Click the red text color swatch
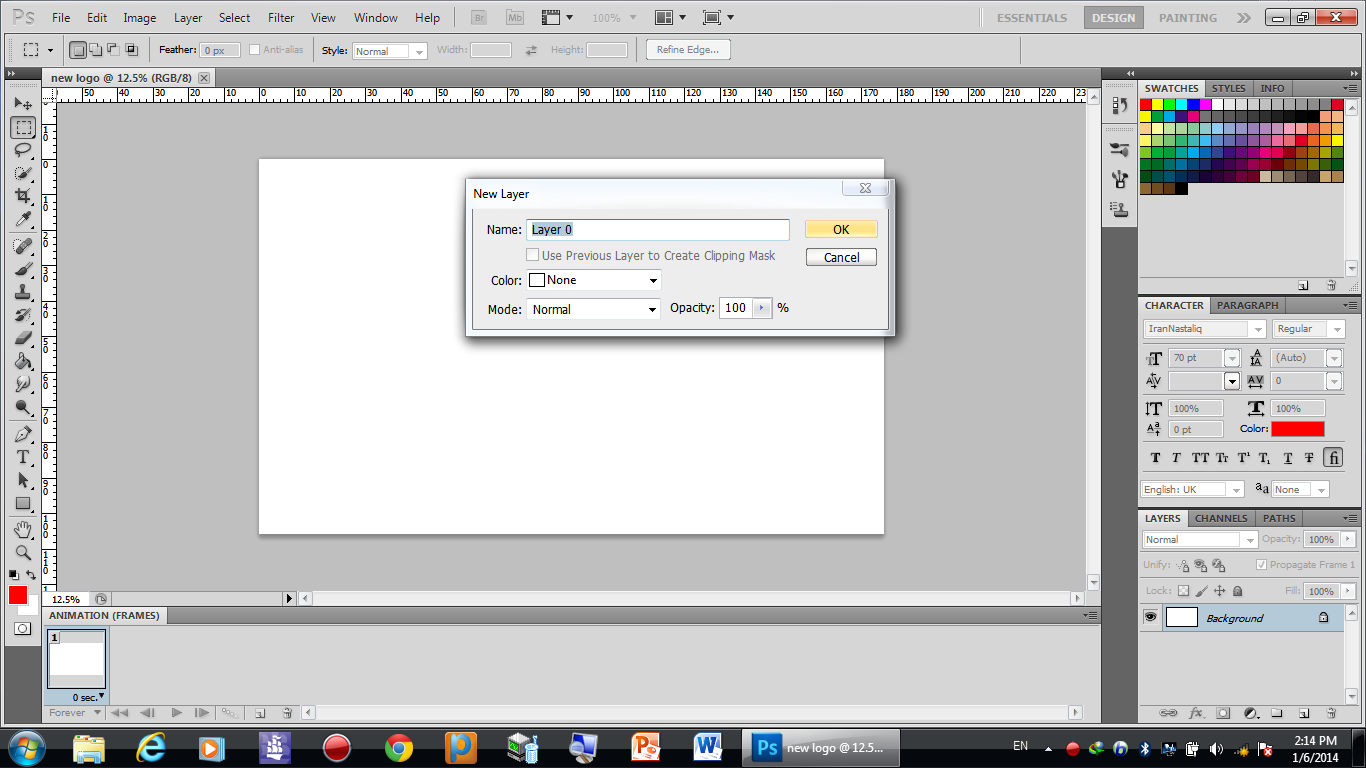The width and height of the screenshot is (1366, 768). pyautogui.click(x=1297, y=429)
